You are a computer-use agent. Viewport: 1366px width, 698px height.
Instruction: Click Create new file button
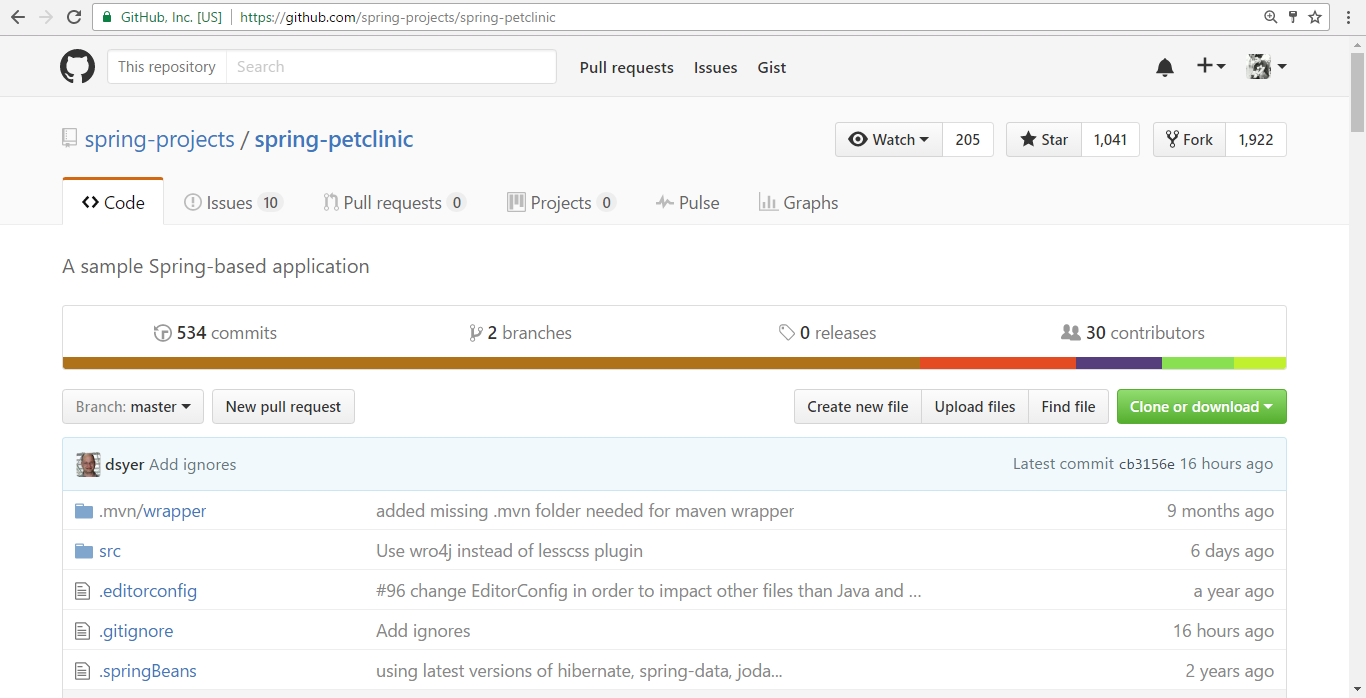858,407
